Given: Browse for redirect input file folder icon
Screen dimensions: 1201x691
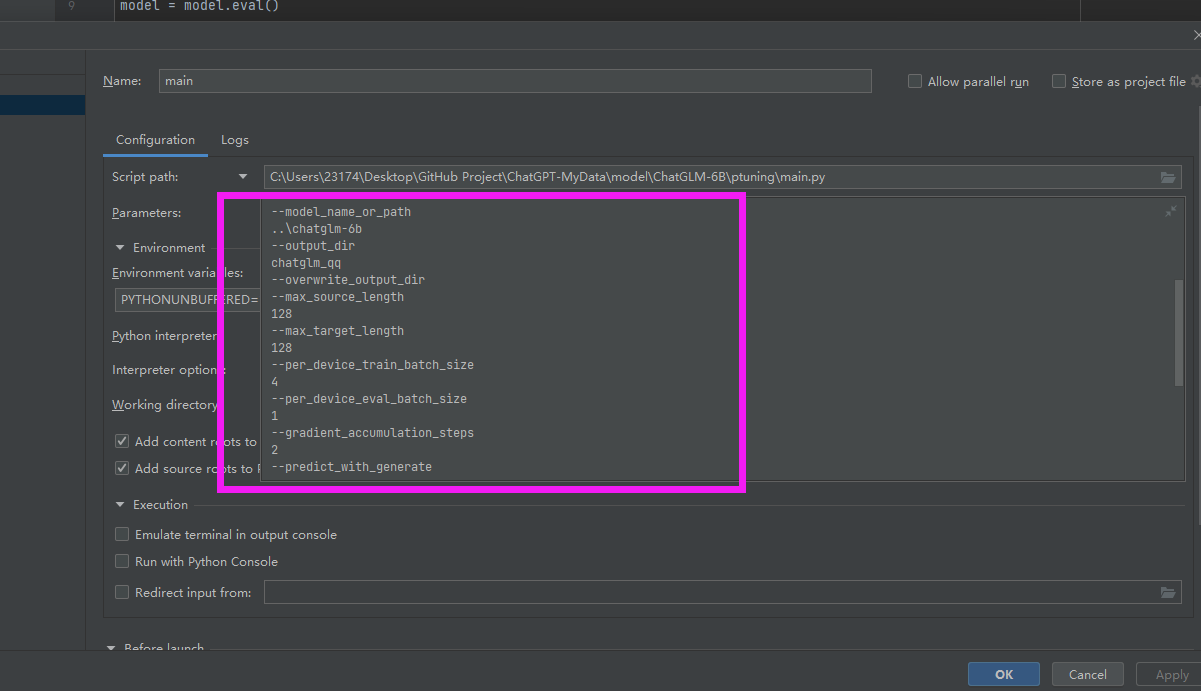Looking at the screenshot, I should (x=1168, y=592).
